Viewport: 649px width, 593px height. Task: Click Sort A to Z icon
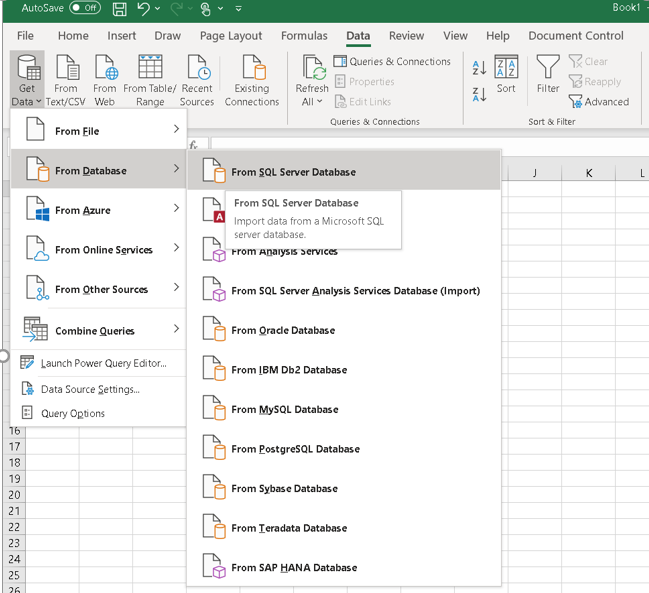point(479,68)
